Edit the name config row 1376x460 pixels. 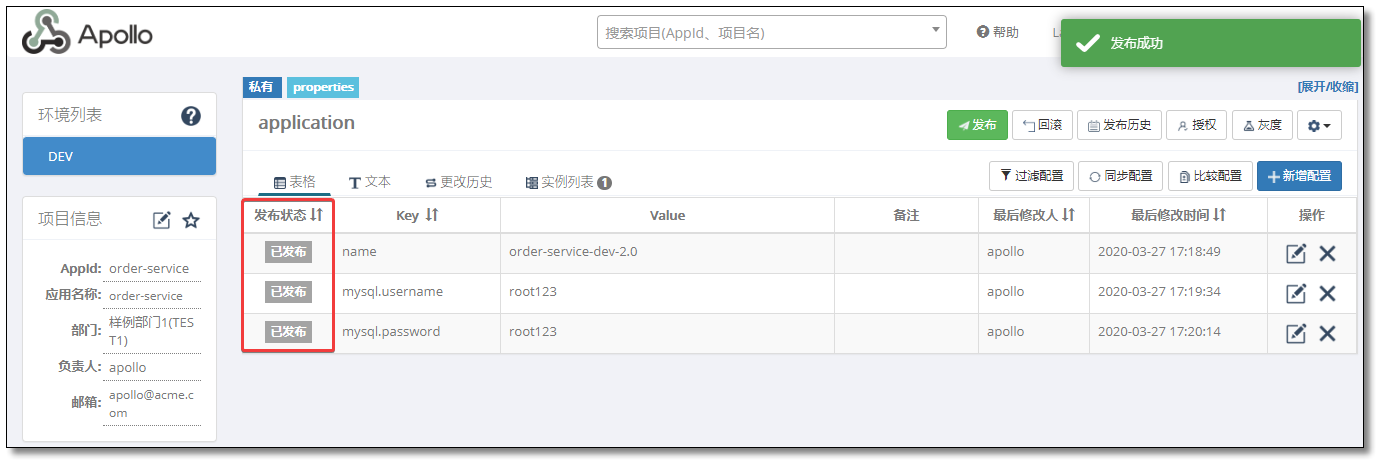(1296, 253)
